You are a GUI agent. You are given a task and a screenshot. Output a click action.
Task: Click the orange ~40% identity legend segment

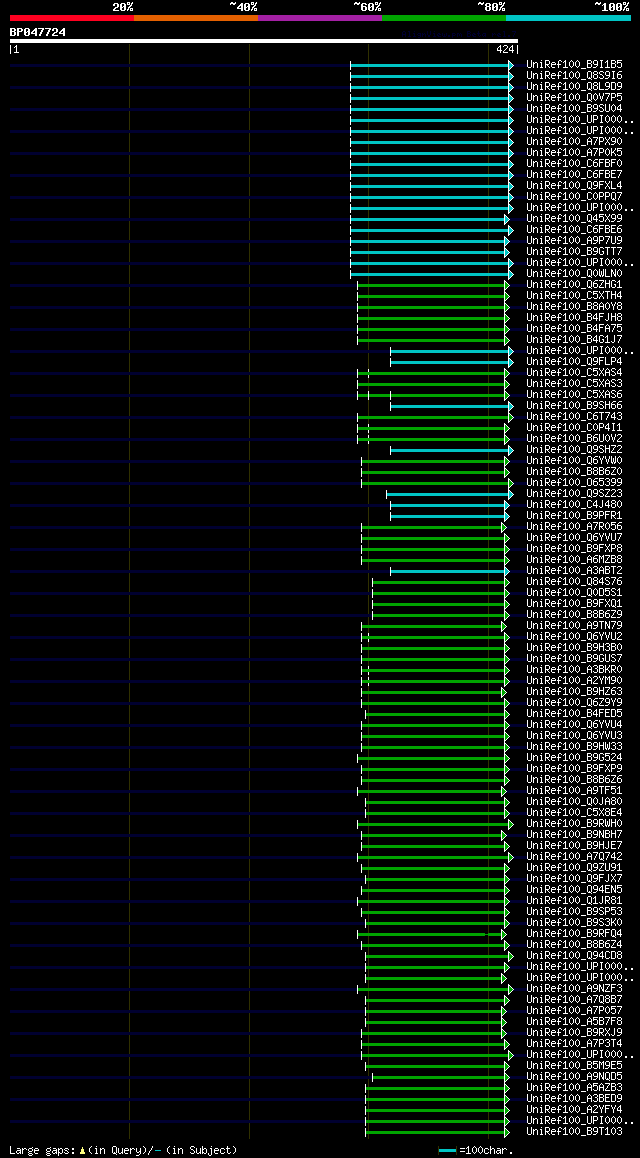coord(196,17)
